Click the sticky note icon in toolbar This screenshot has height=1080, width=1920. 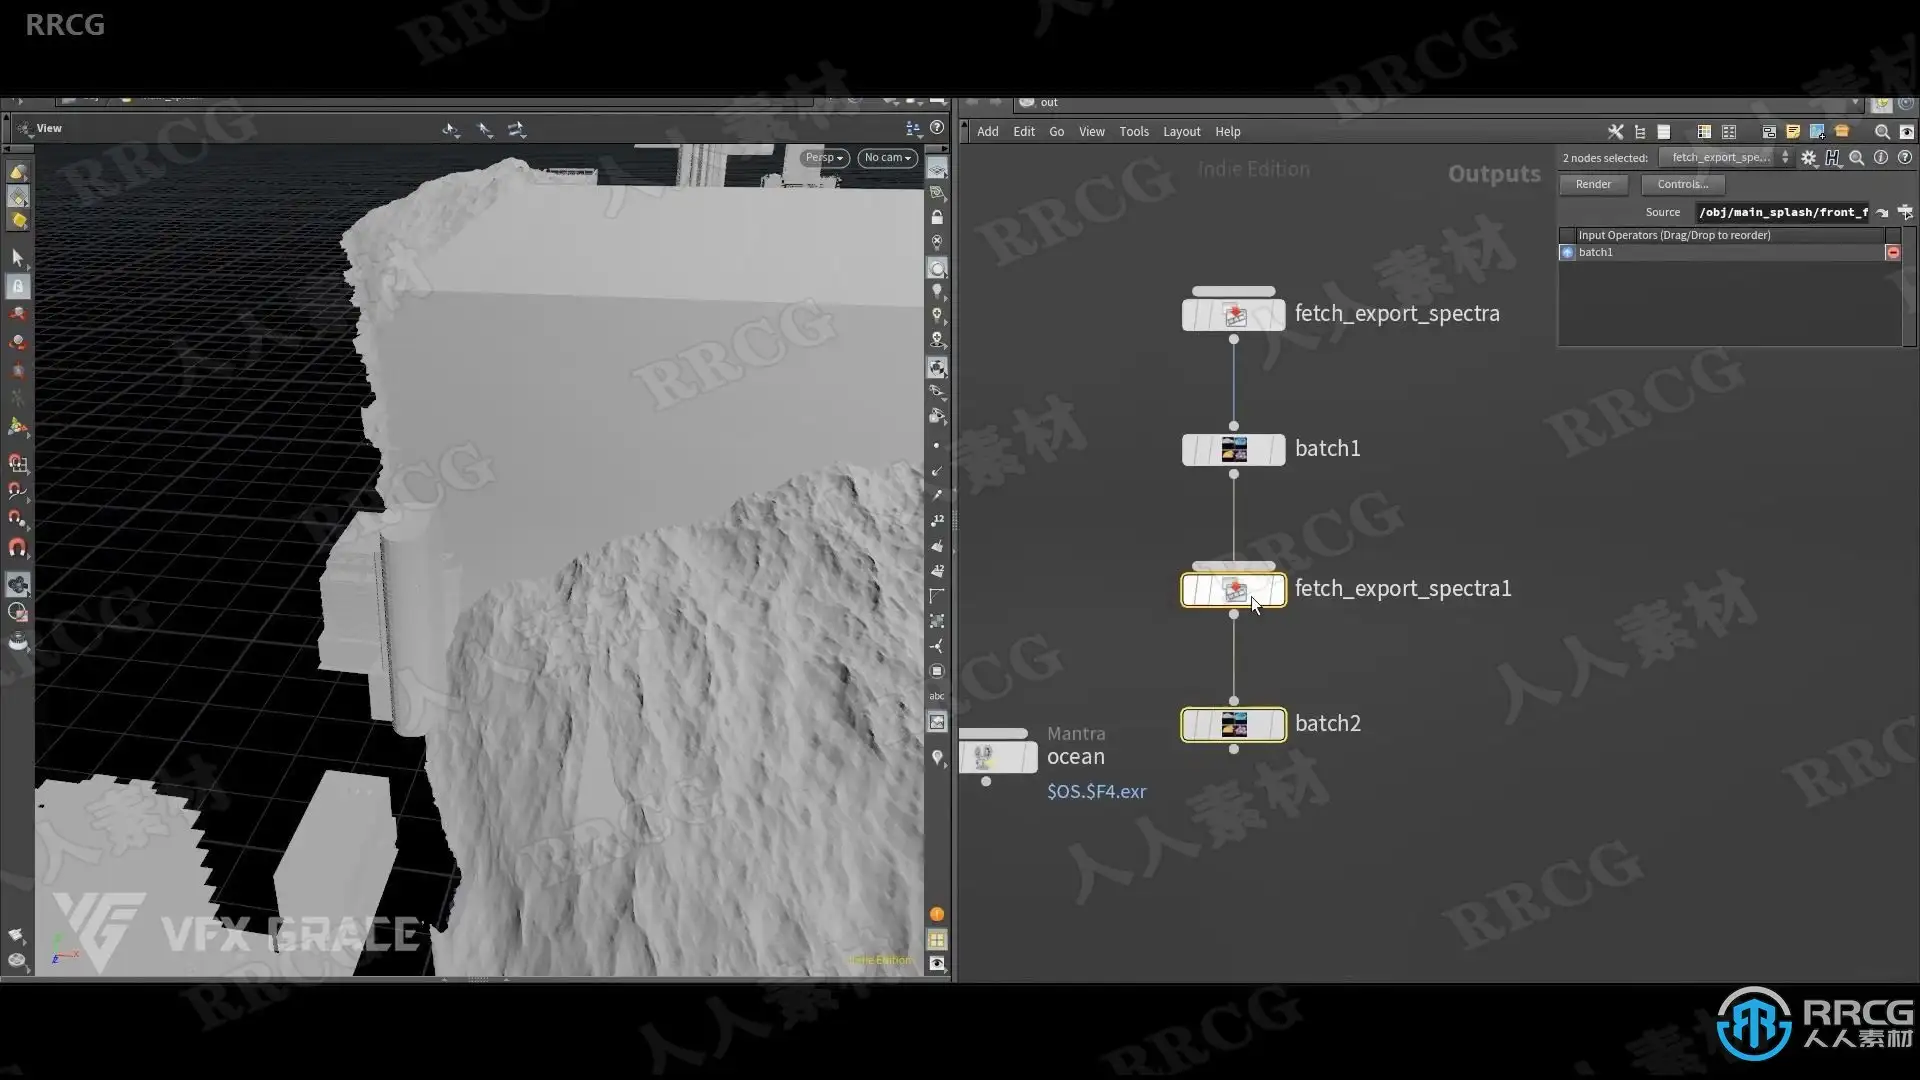tap(1793, 132)
